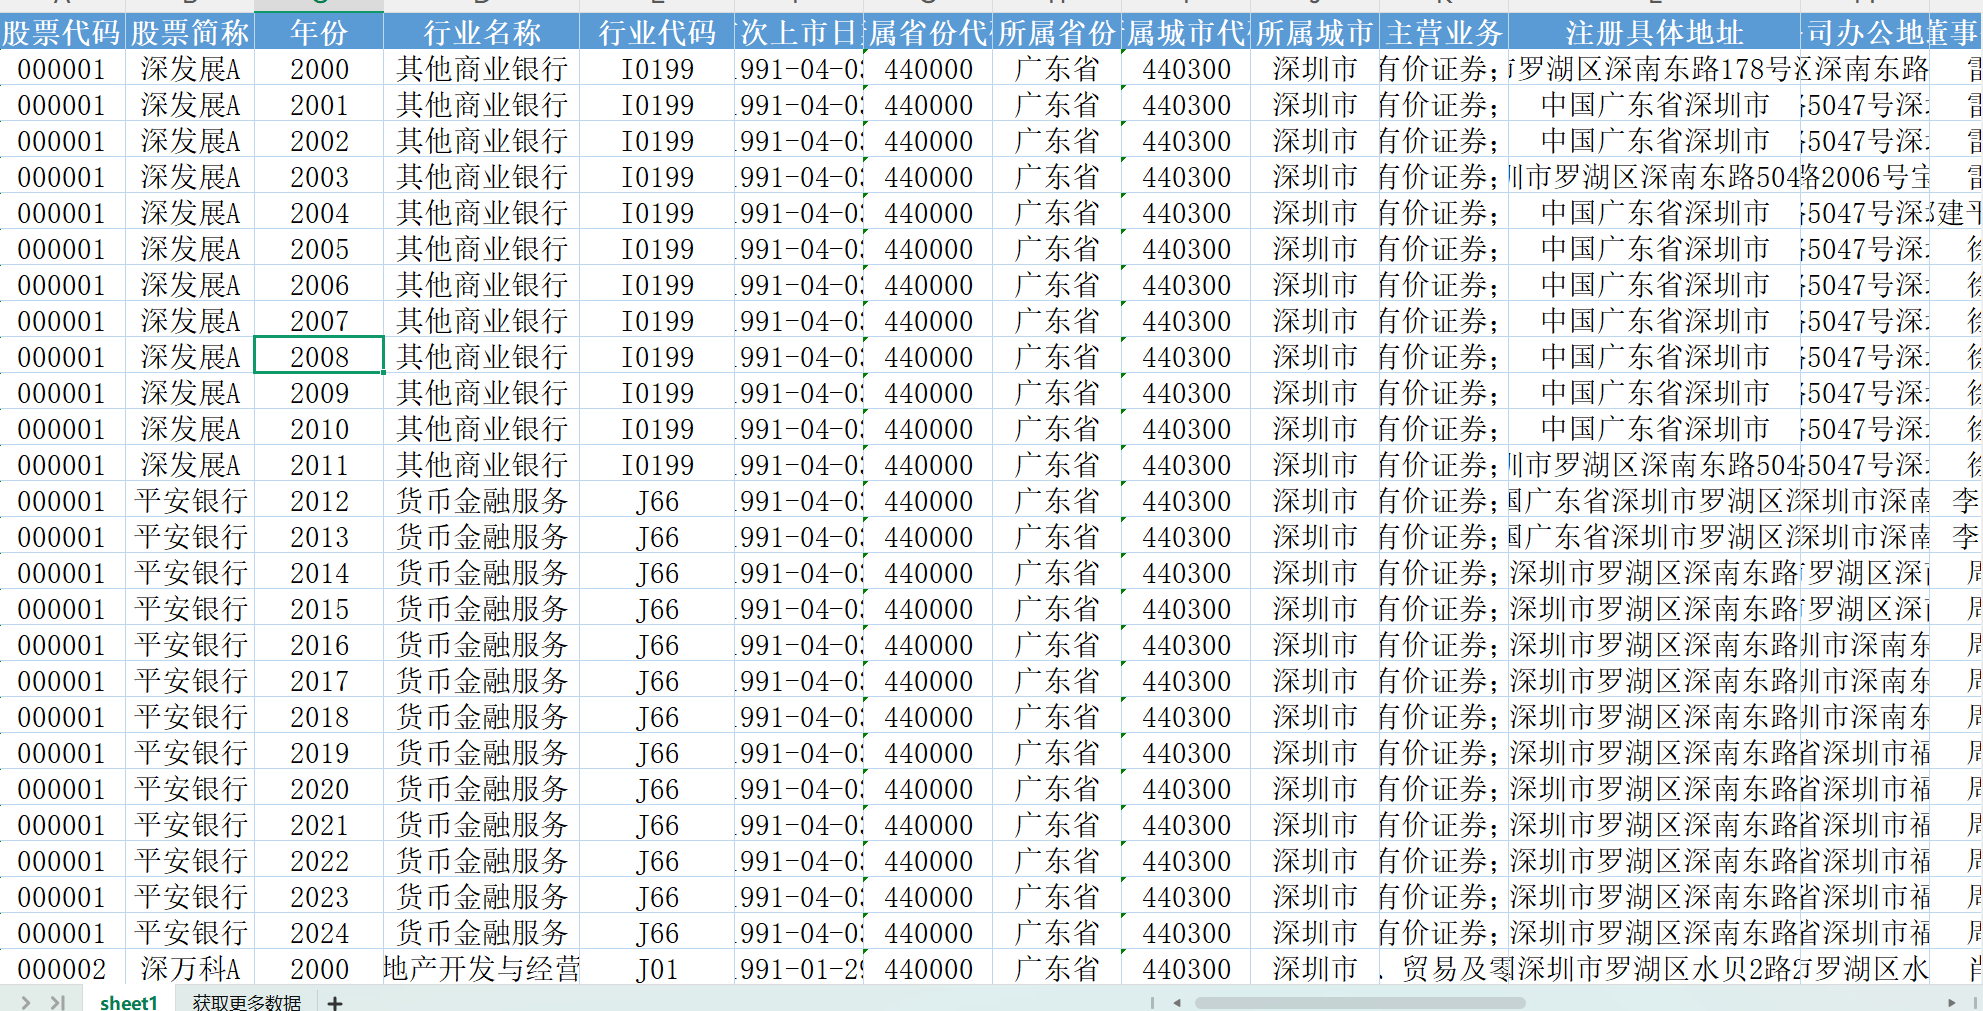Select the 深万科A stock name cell
Screen dimensions: 1983x1011
(190, 969)
